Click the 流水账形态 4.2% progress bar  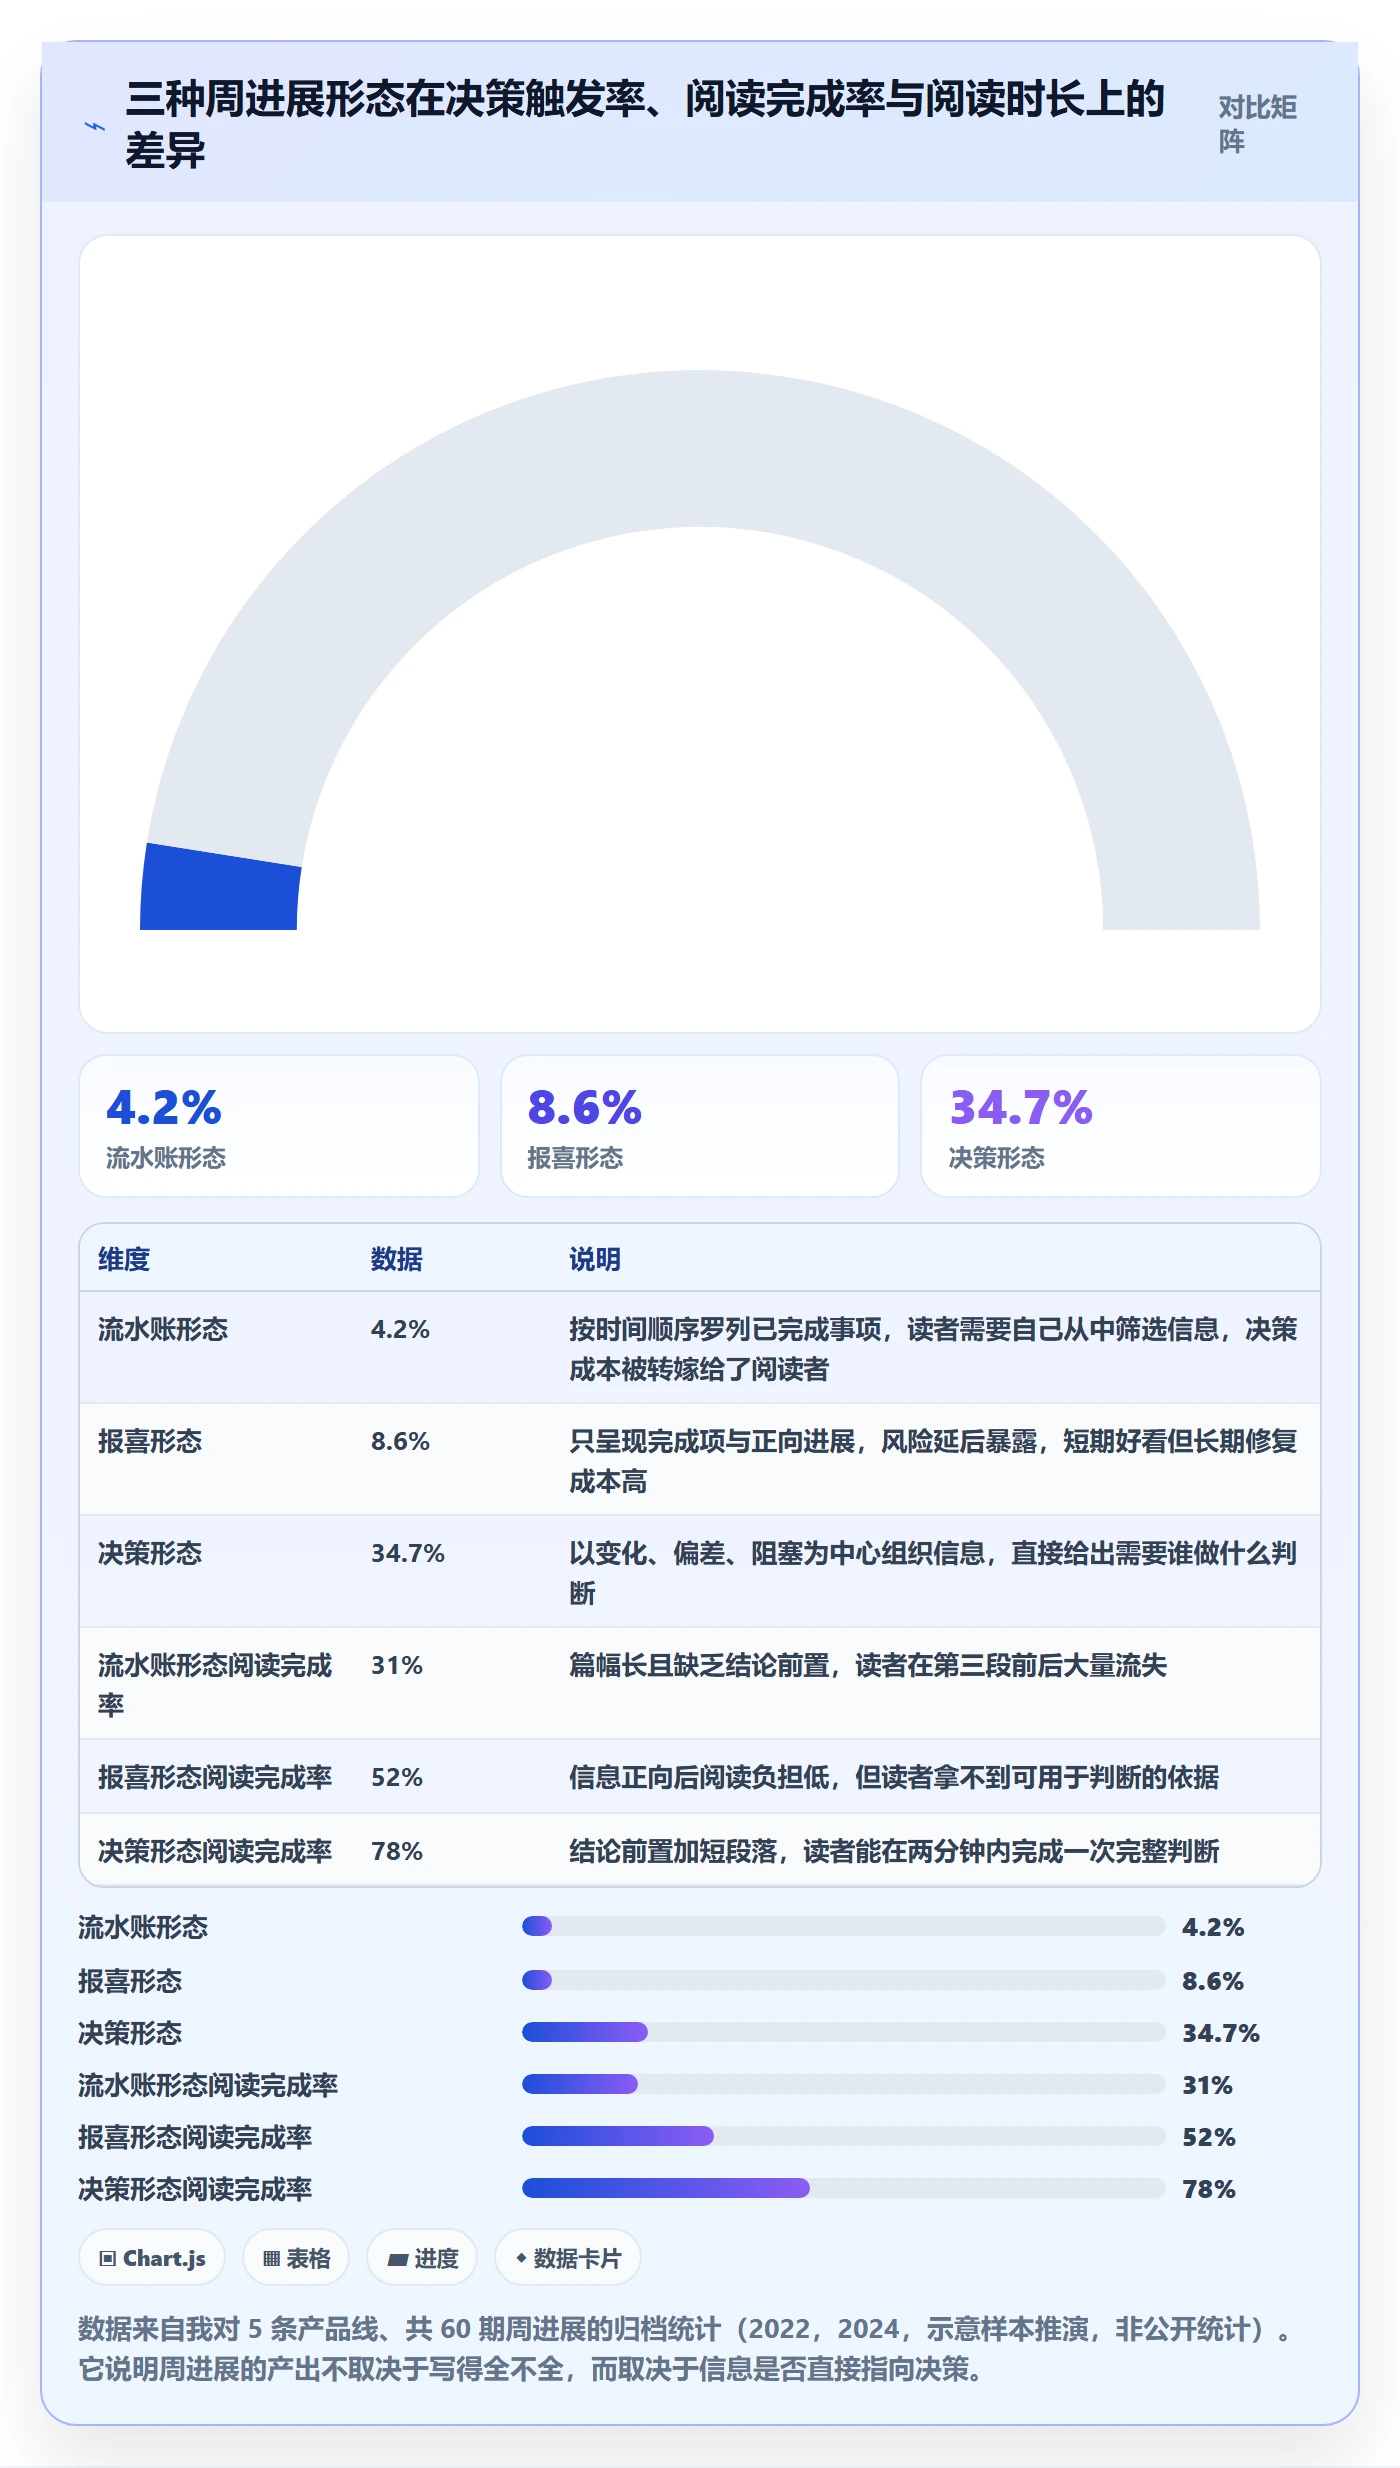click(x=843, y=1926)
